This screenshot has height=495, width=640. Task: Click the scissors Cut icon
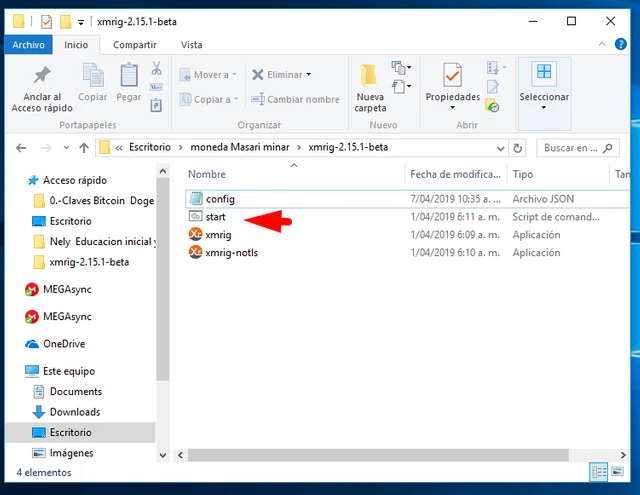[156, 68]
